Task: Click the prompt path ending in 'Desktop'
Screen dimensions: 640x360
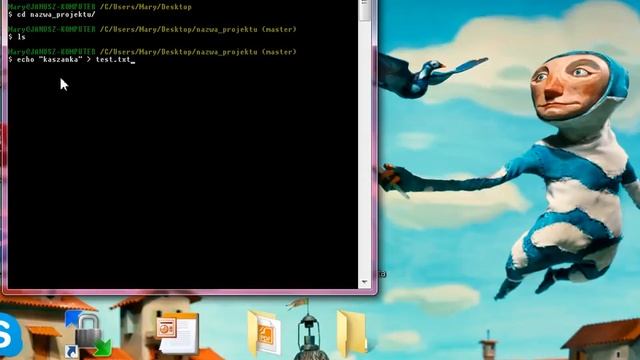Action: (x=146, y=7)
